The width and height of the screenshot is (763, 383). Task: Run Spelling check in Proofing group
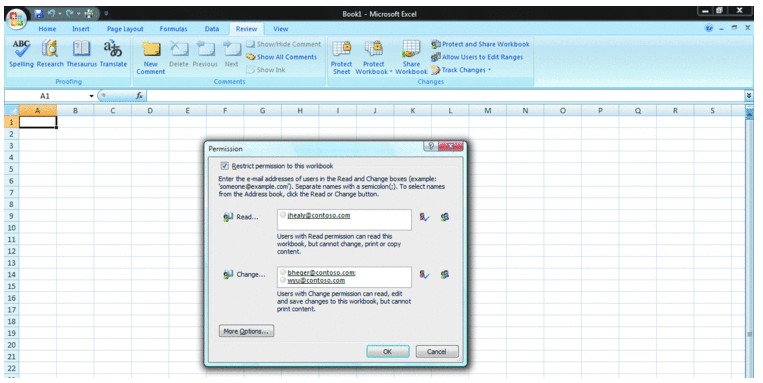(21, 54)
